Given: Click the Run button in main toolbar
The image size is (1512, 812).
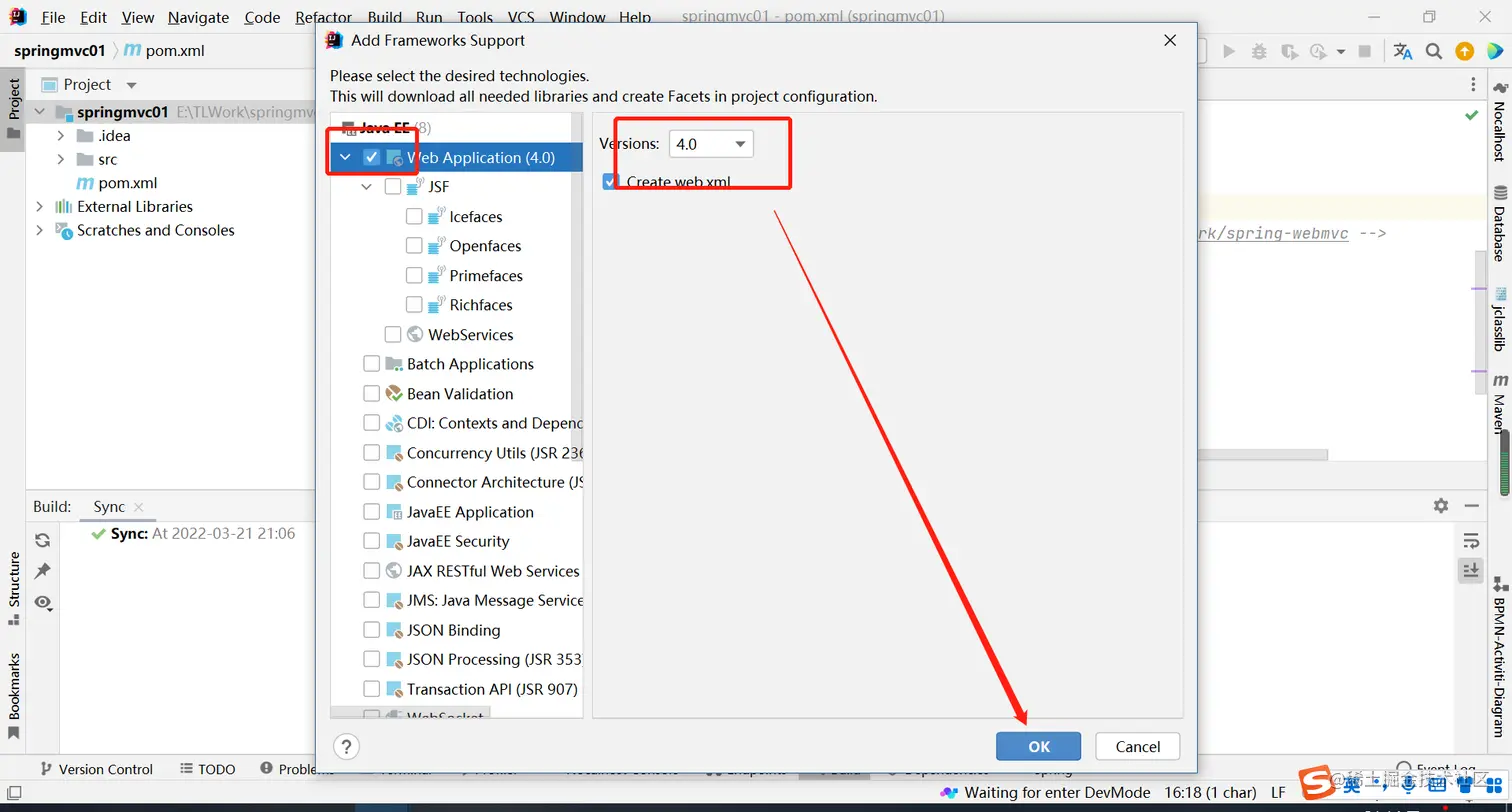Looking at the screenshot, I should pyautogui.click(x=1229, y=51).
